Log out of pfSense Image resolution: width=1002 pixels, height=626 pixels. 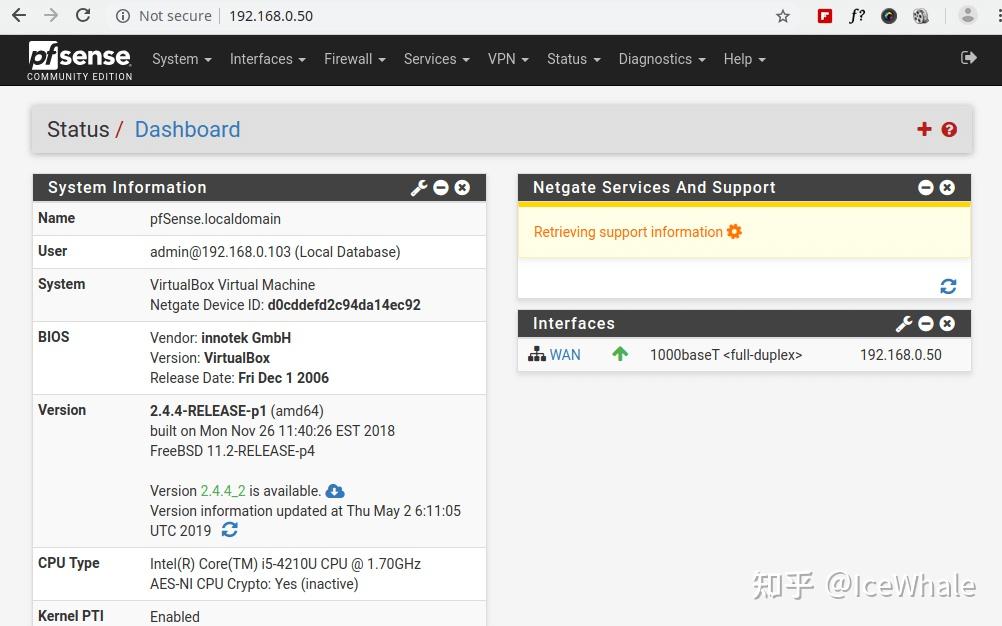[968, 59]
